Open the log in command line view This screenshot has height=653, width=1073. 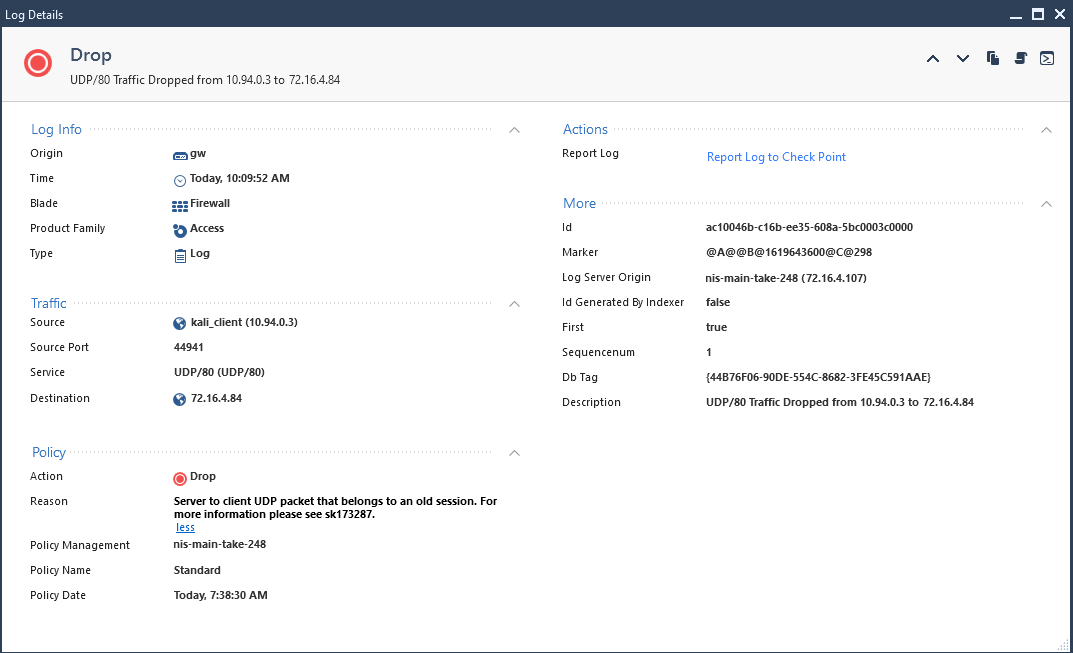(1046, 58)
